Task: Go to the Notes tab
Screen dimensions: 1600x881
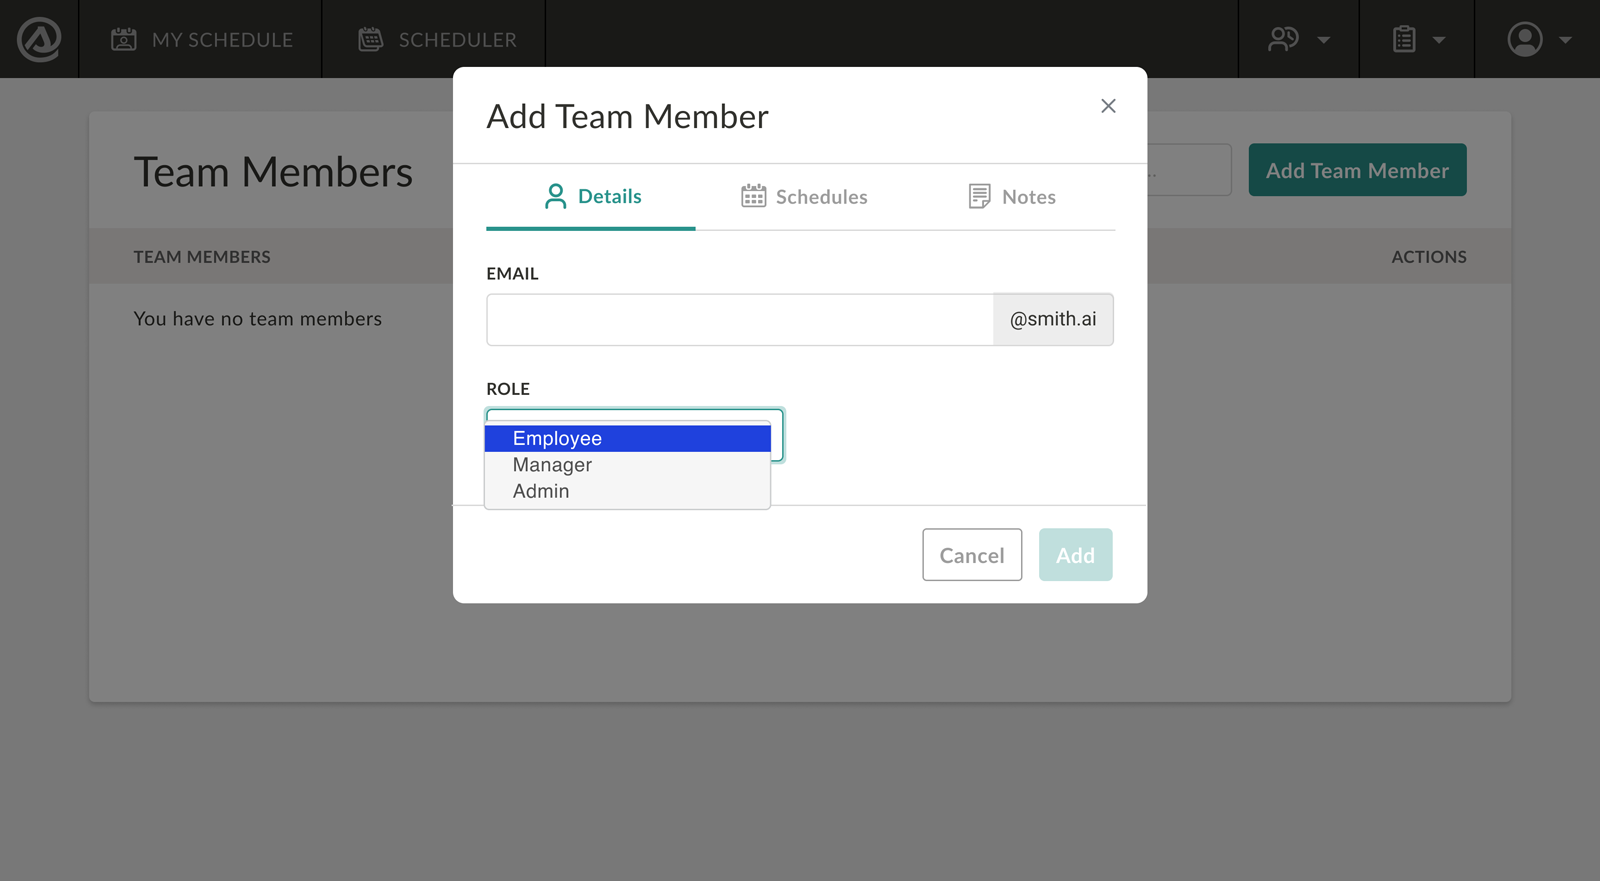Action: [x=1028, y=197]
